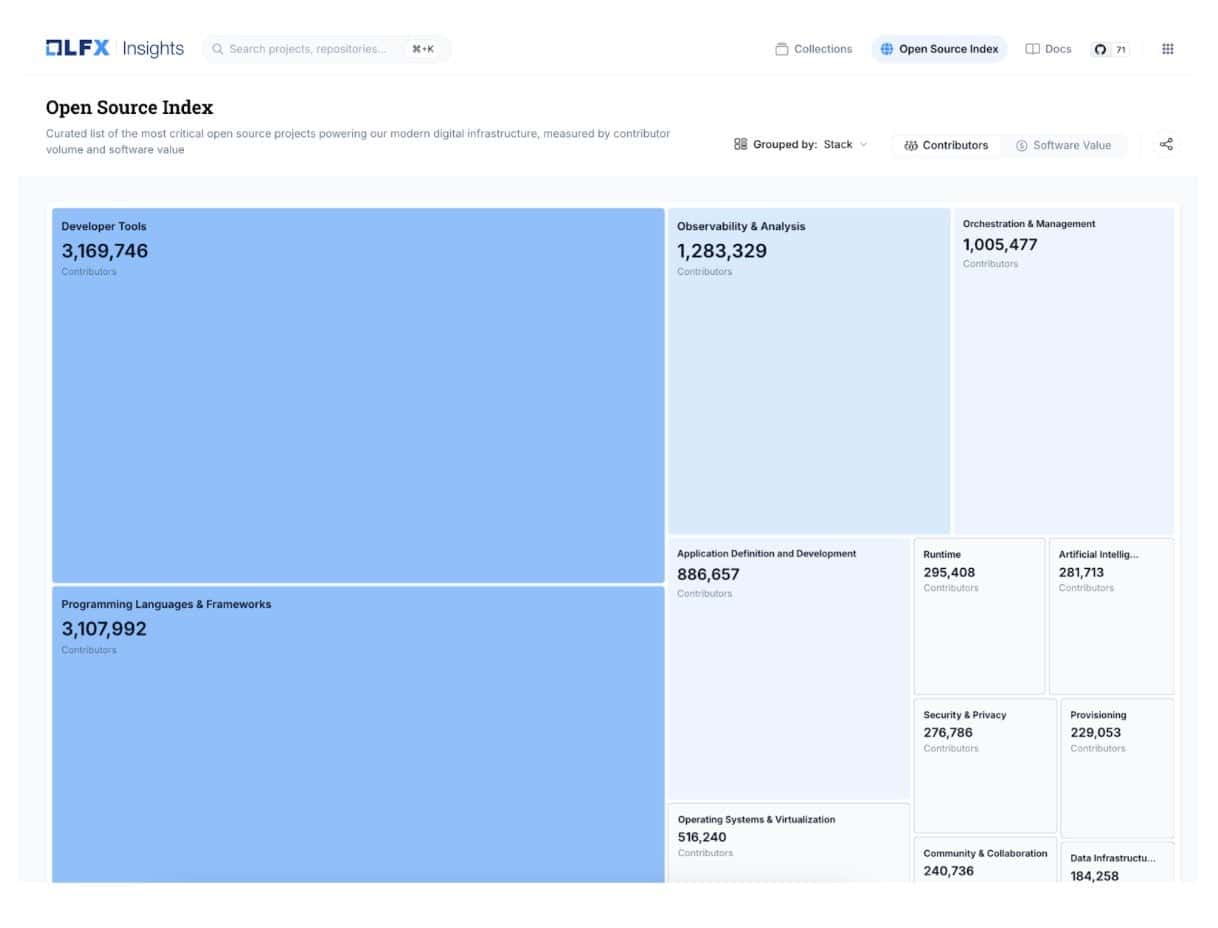
Task: Click the LFX Insights logo
Action: click(x=114, y=48)
